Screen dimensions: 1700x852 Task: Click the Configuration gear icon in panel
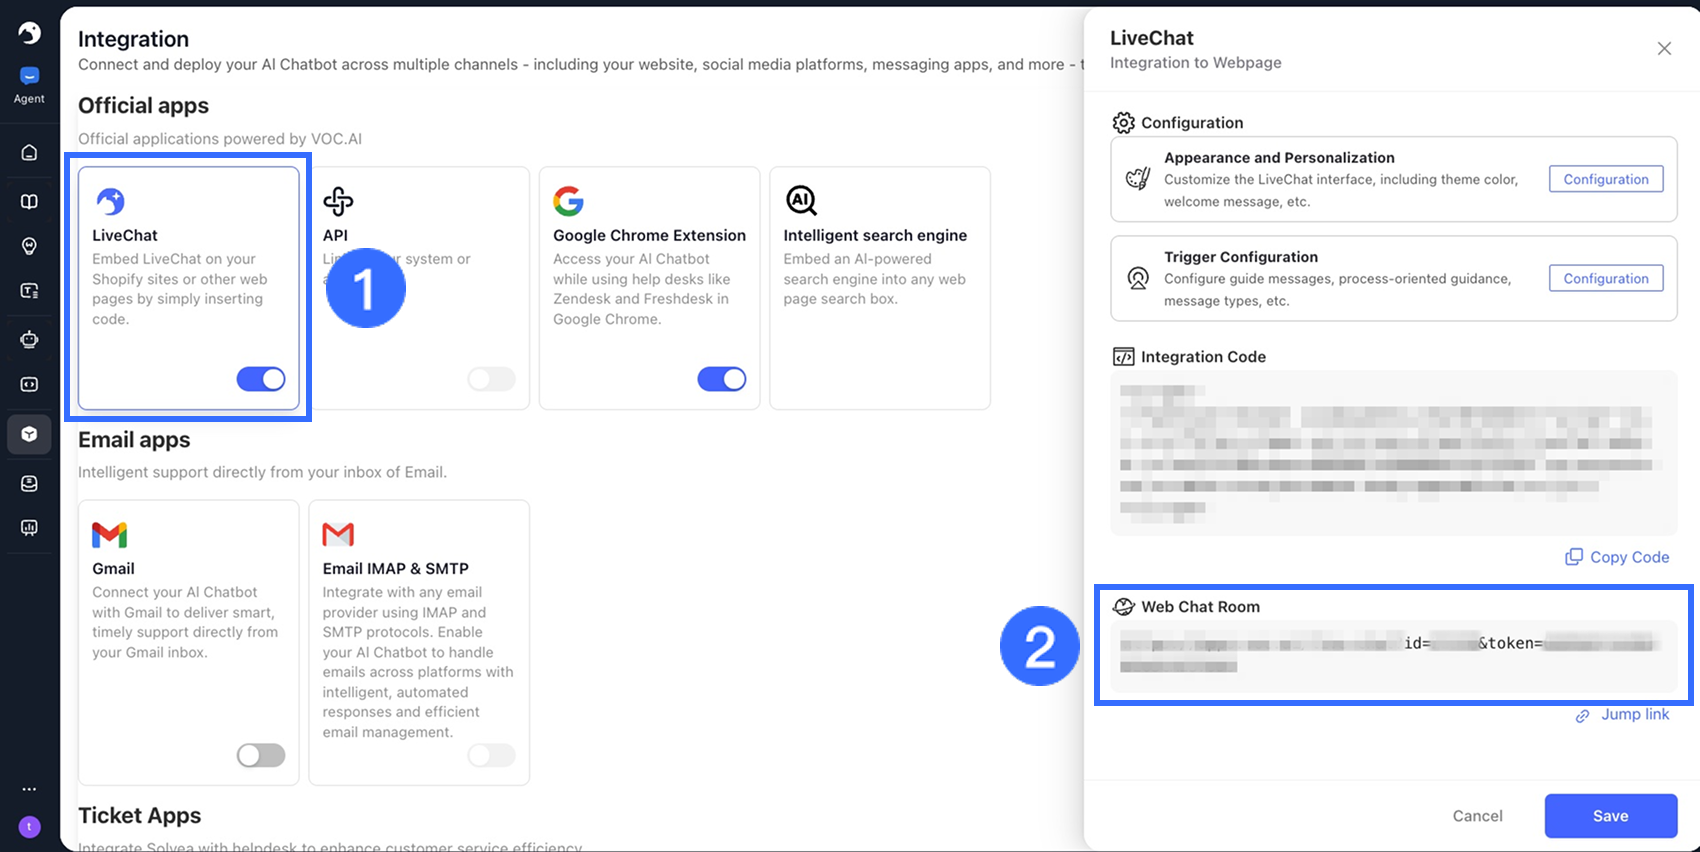(x=1124, y=122)
